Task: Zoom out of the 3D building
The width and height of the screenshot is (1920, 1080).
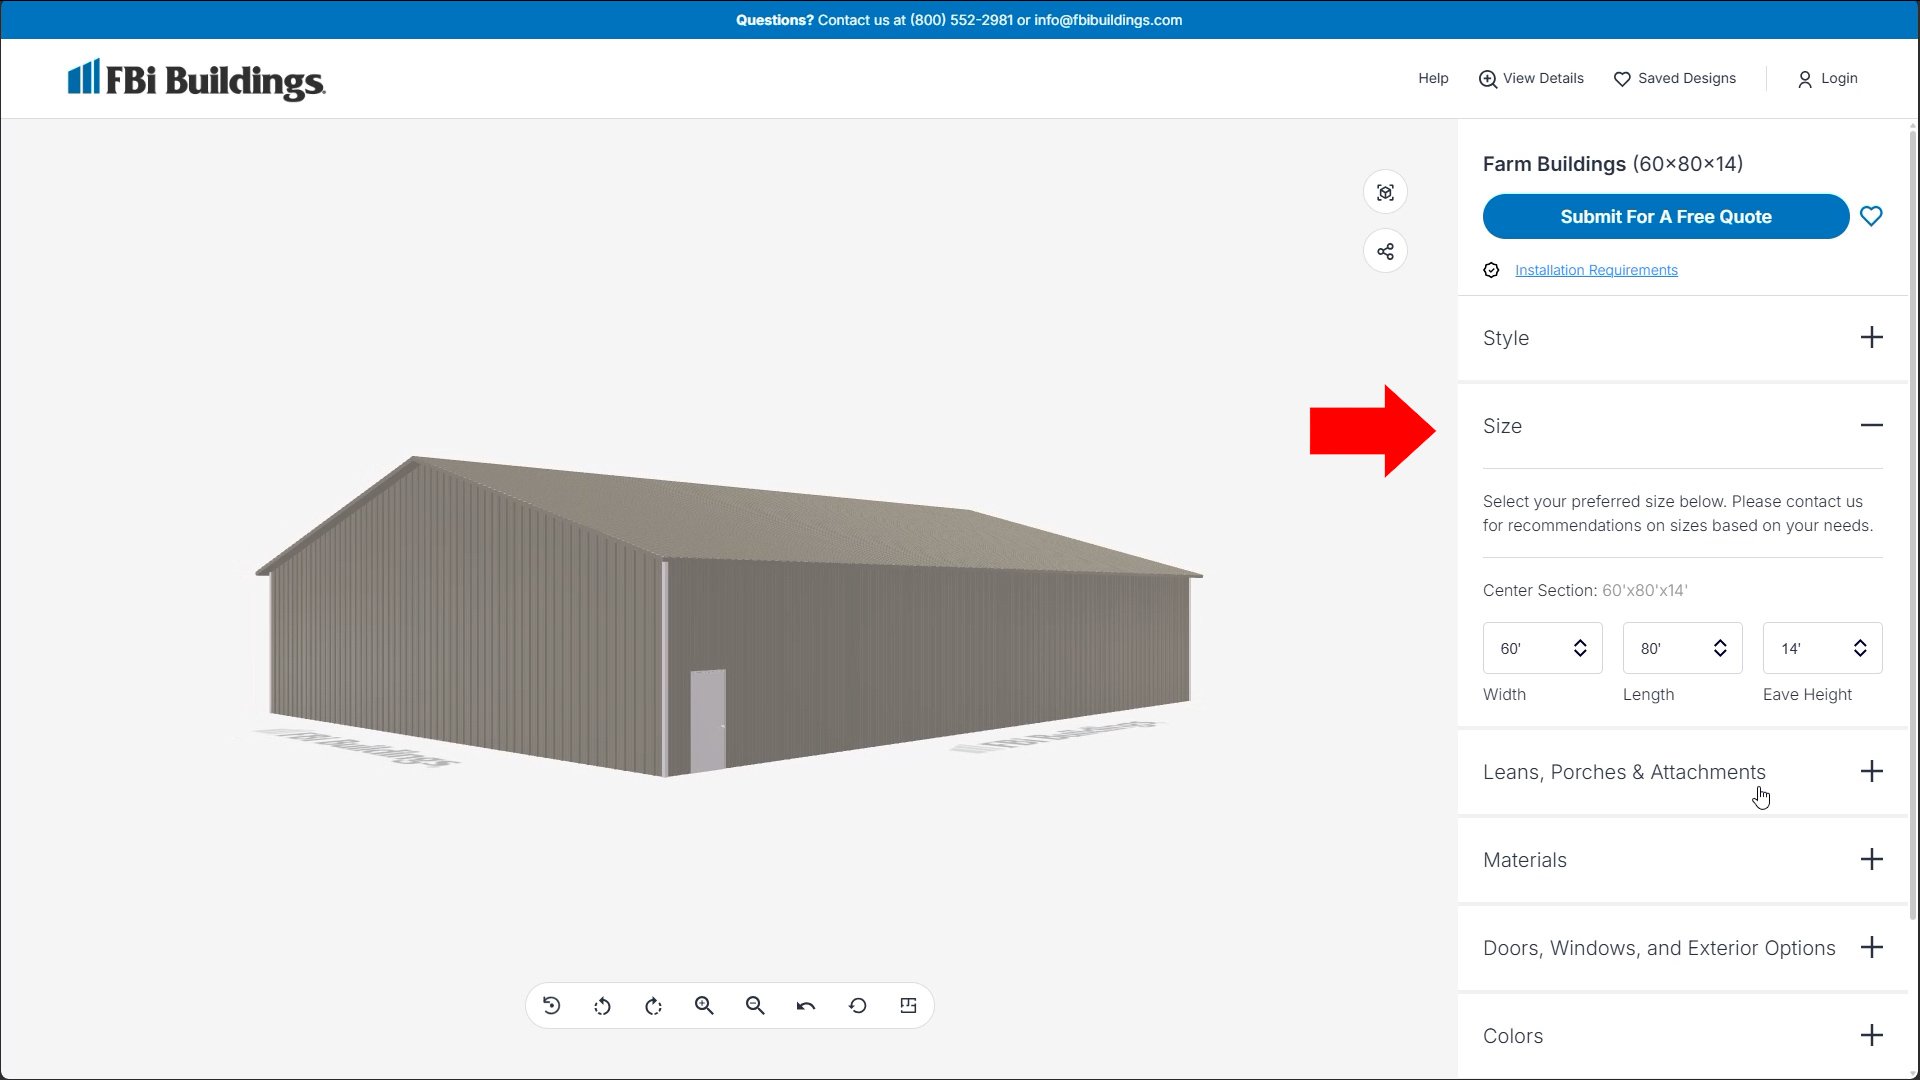Action: click(755, 1006)
